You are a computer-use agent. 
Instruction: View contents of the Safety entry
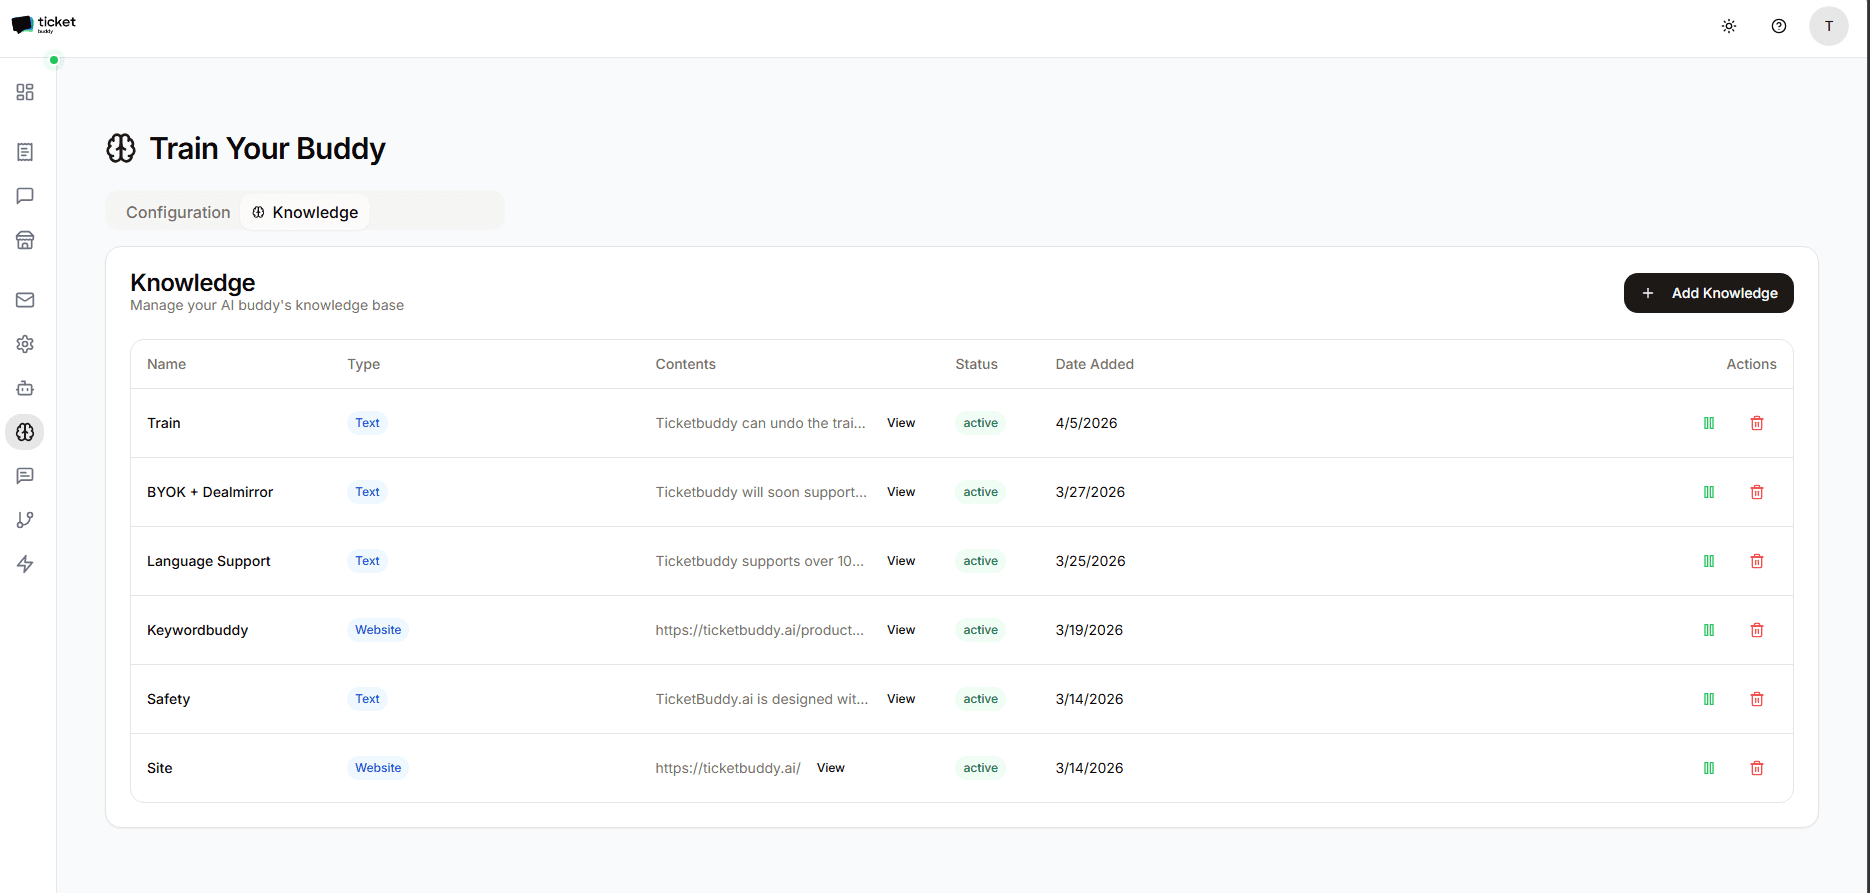(x=901, y=699)
